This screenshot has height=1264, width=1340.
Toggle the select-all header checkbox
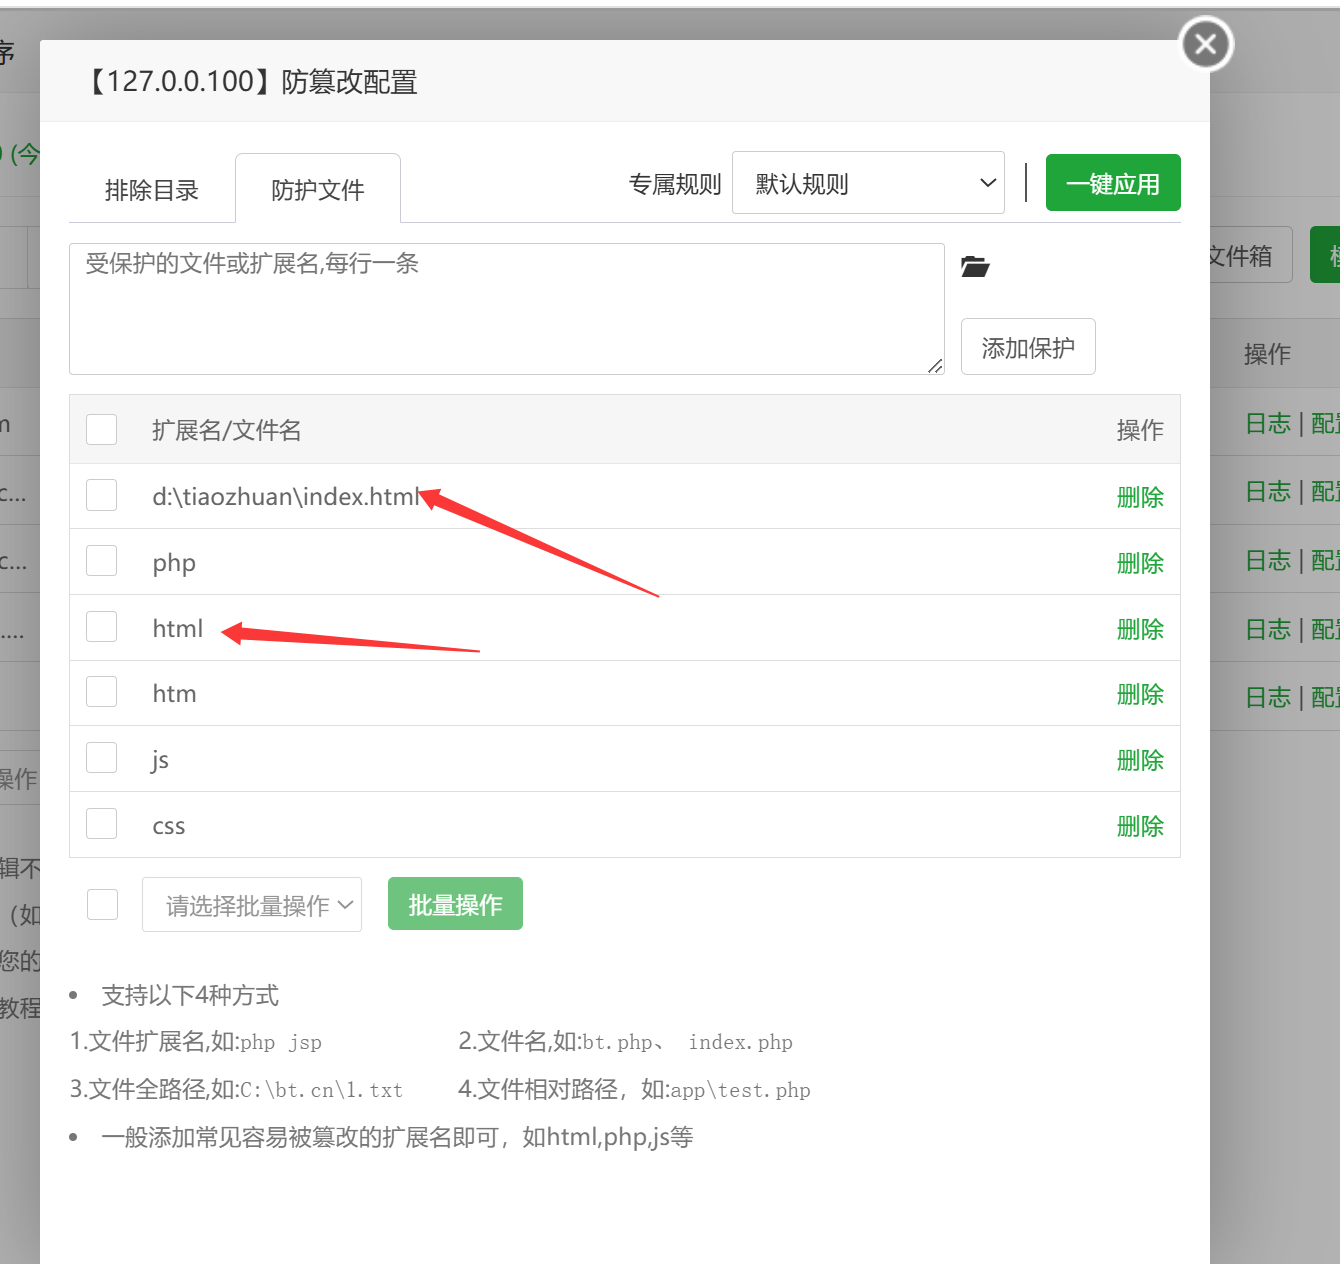102,429
